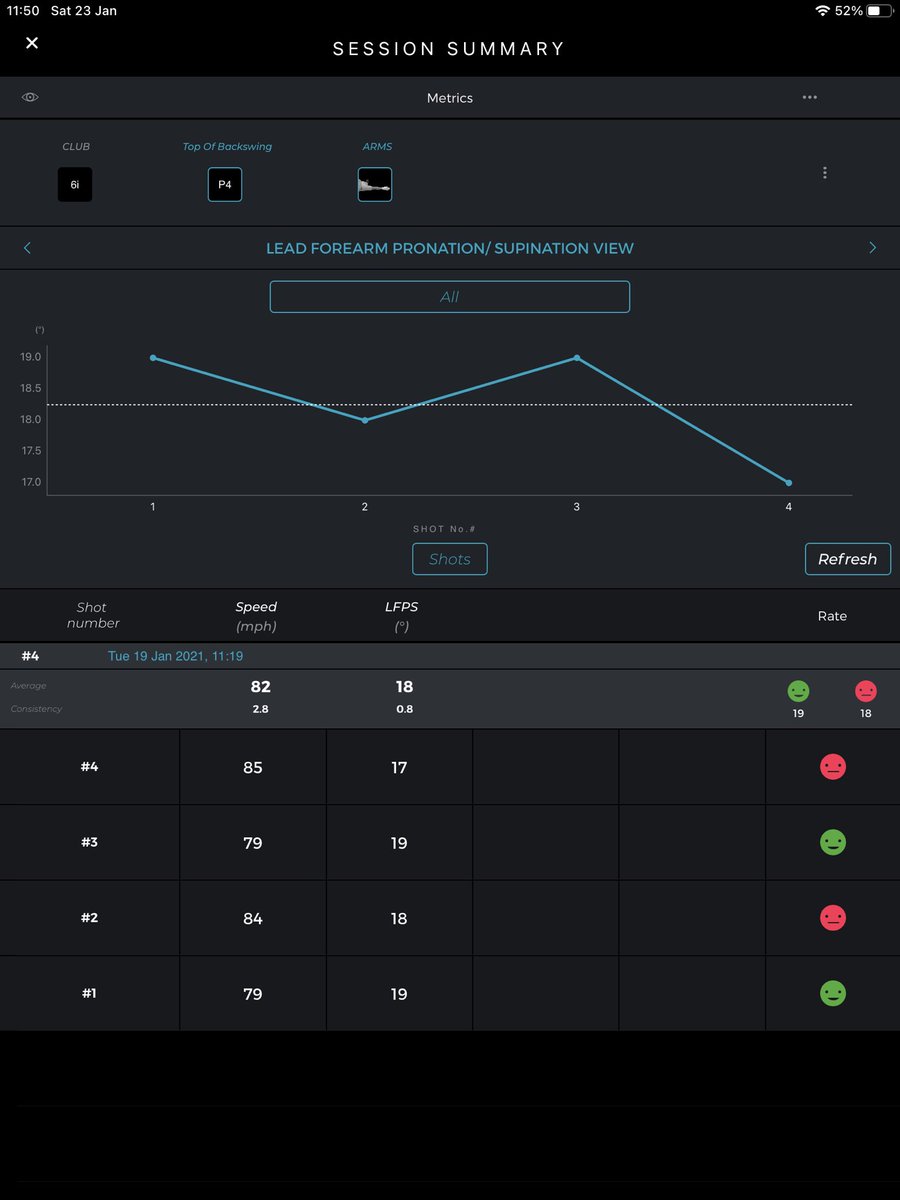Image resolution: width=900 pixels, height=1200 pixels.
Task: Tap the Shots button
Action: pyautogui.click(x=450, y=559)
